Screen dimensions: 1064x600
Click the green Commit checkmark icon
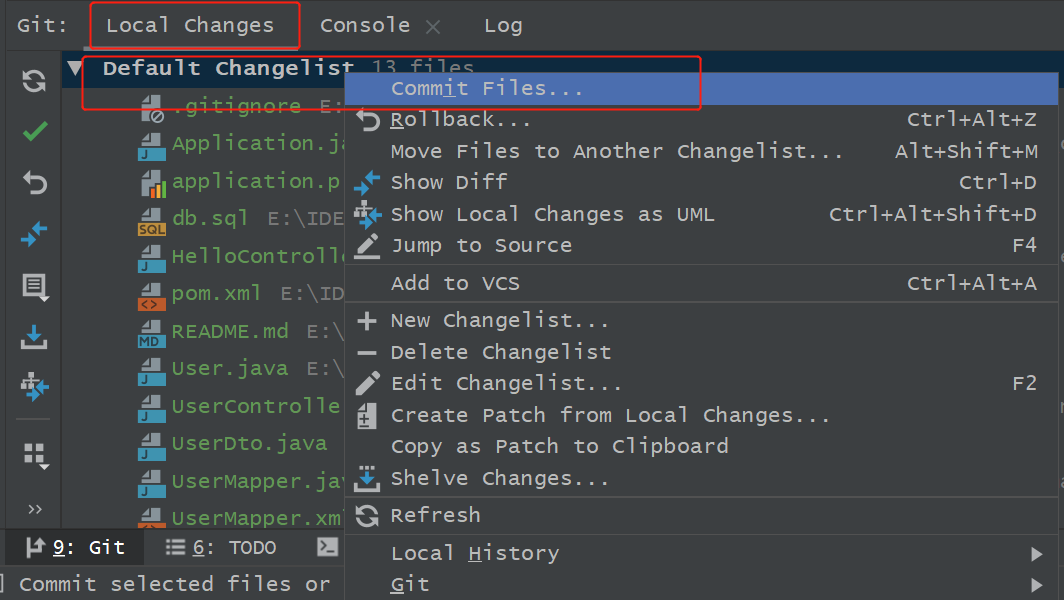click(34, 132)
